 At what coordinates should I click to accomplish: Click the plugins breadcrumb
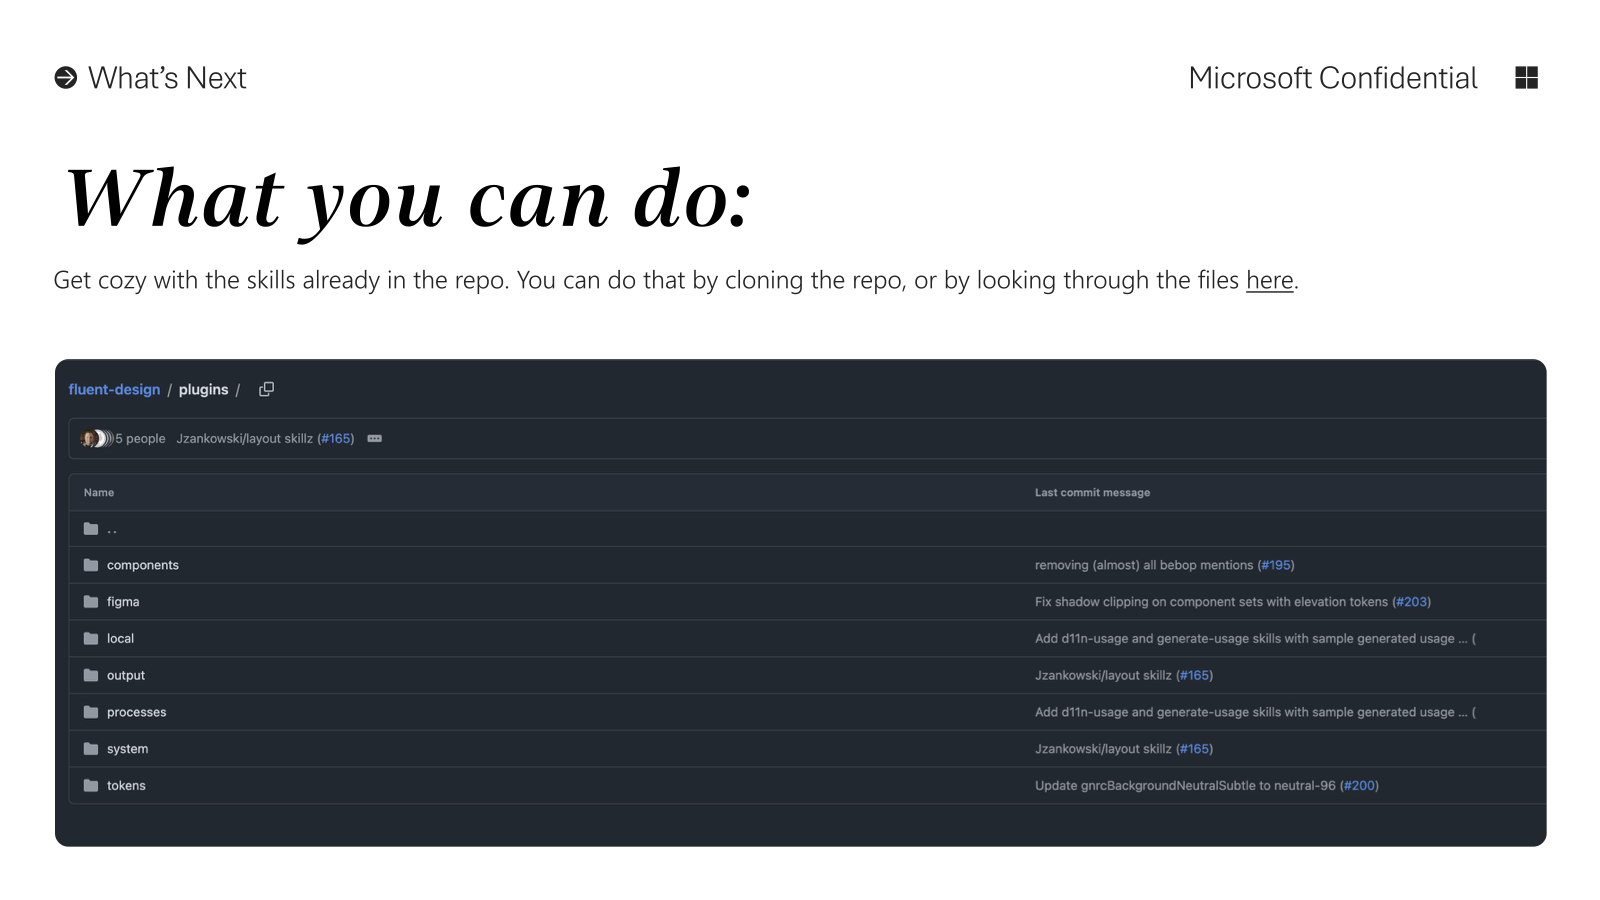[203, 390]
